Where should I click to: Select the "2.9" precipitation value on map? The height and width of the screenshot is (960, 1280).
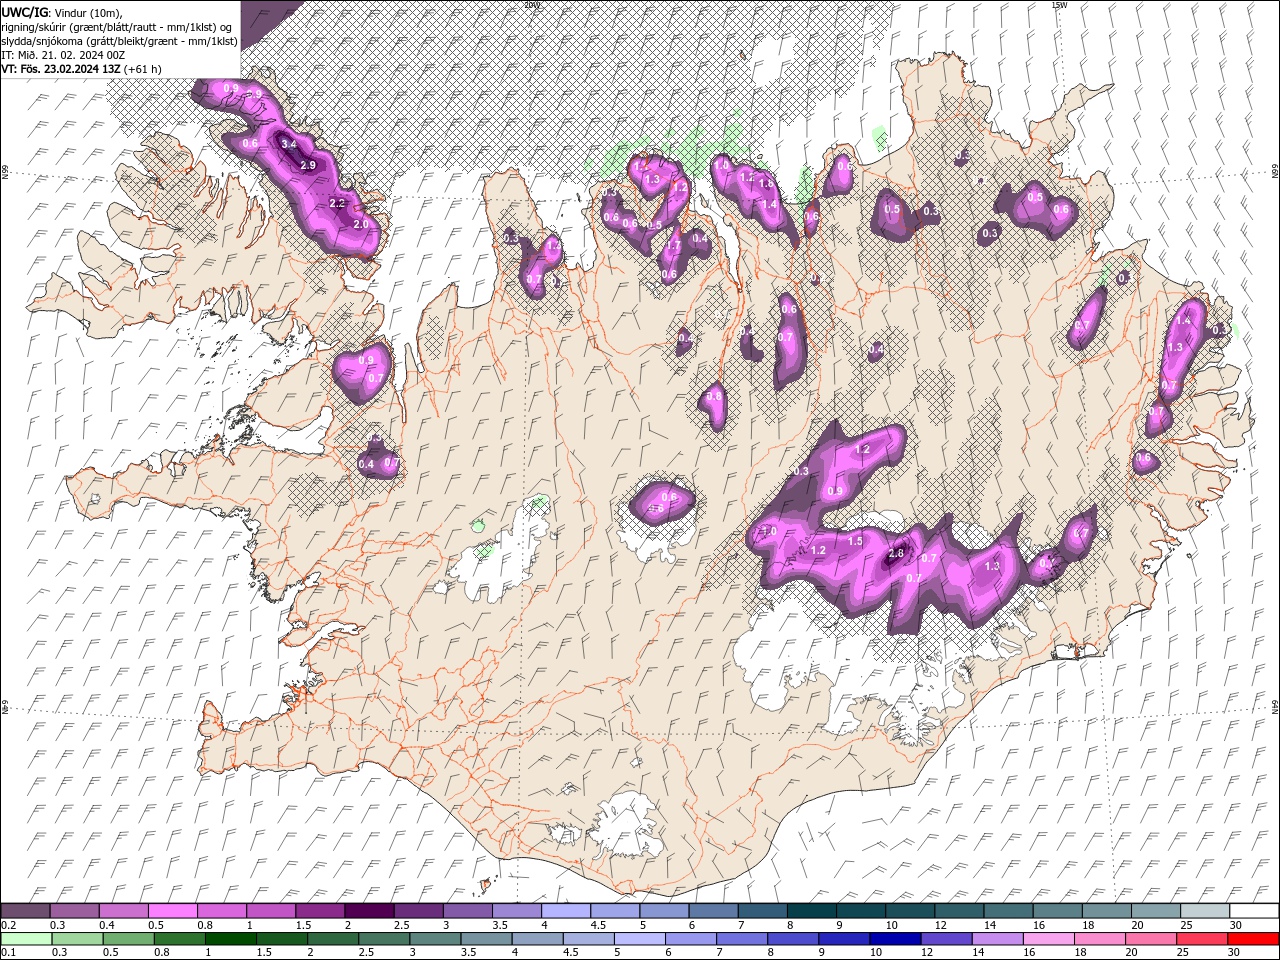click(x=308, y=165)
